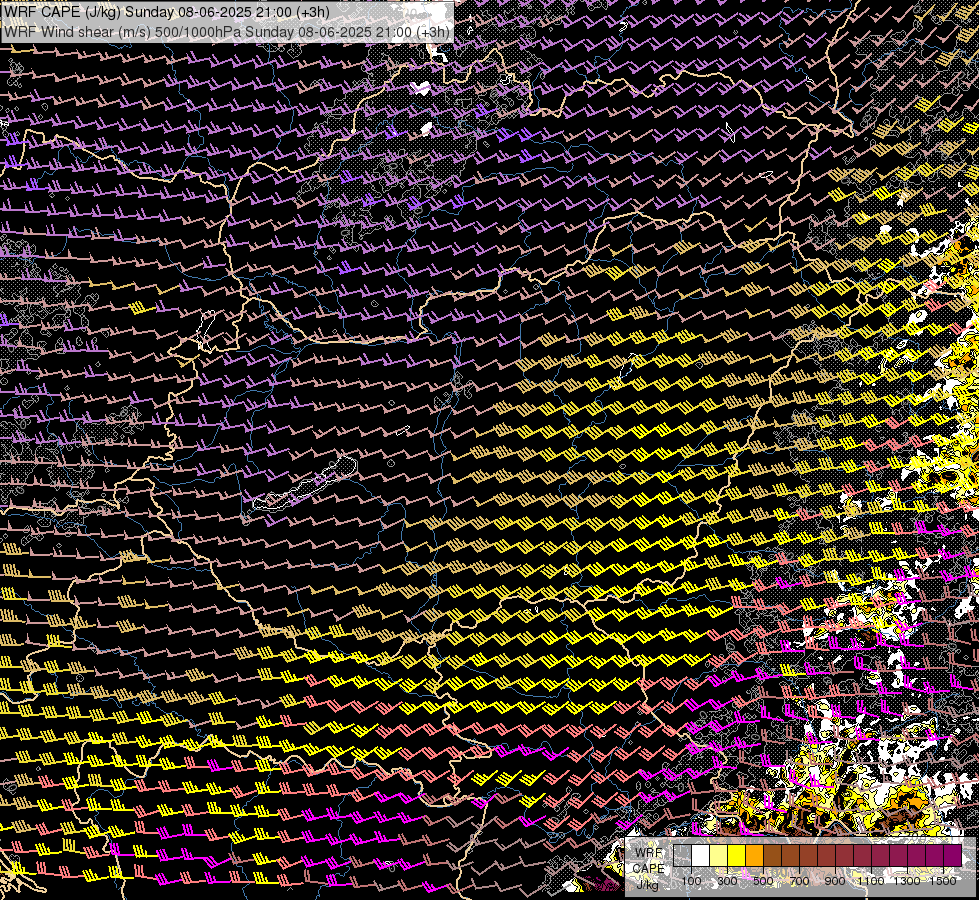Click the 300 legend value

click(x=727, y=881)
